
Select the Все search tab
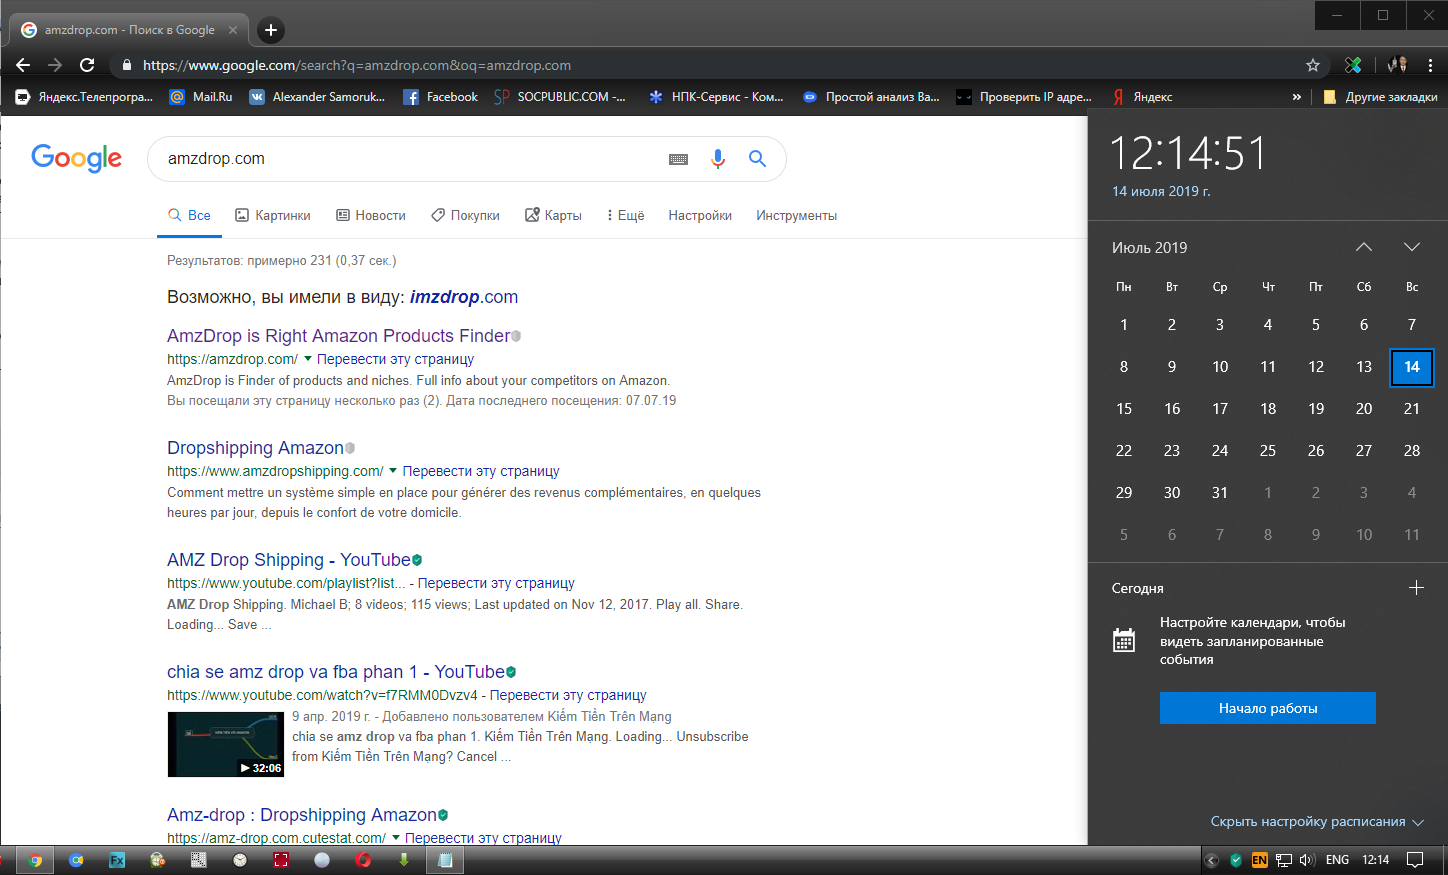(x=189, y=215)
